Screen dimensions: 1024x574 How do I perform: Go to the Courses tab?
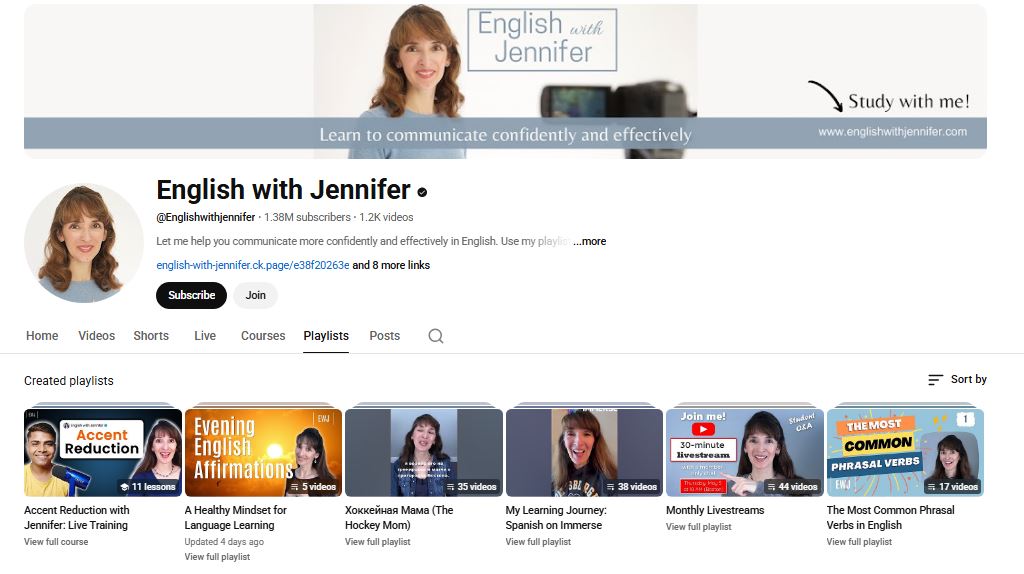[x=263, y=336]
